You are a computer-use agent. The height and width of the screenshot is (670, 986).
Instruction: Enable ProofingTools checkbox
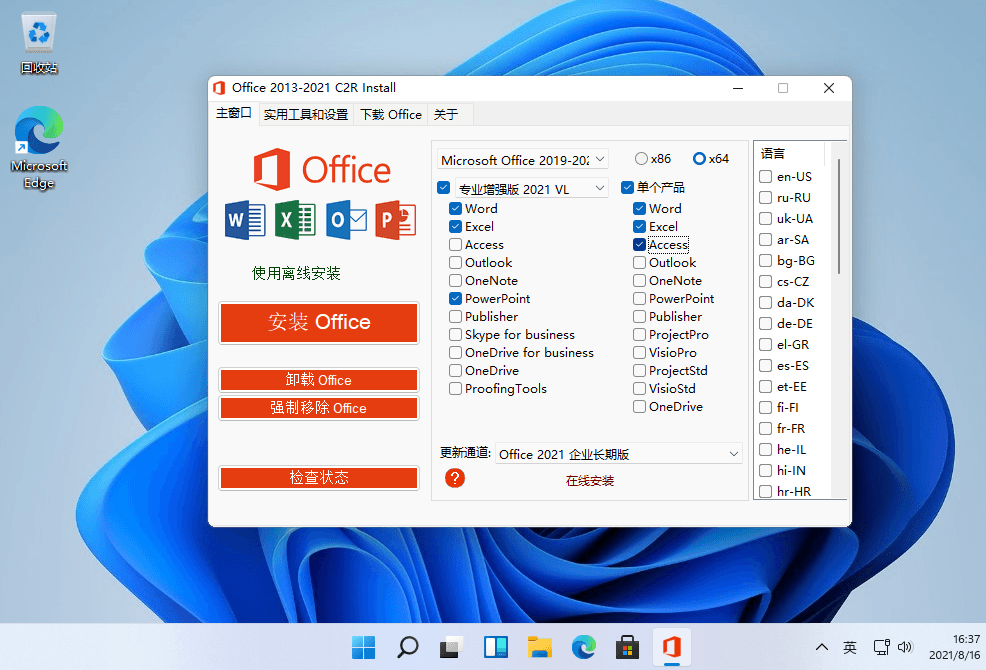pos(455,389)
